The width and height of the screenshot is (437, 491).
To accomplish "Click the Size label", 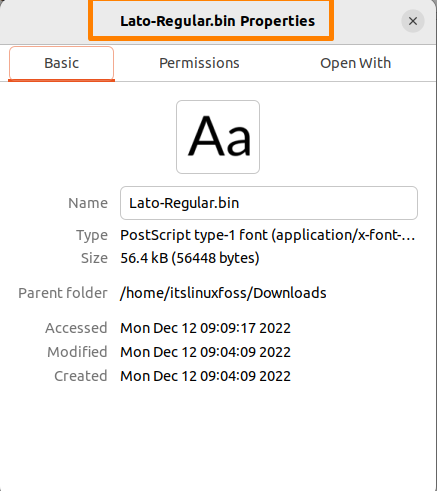I will [x=94, y=258].
